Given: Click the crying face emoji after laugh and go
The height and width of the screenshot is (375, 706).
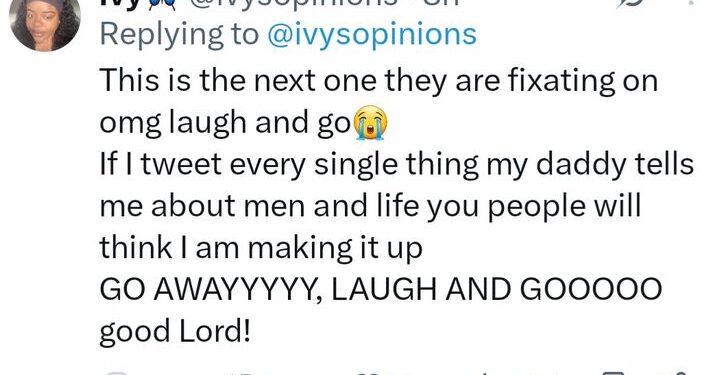Looking at the screenshot, I should point(370,123).
